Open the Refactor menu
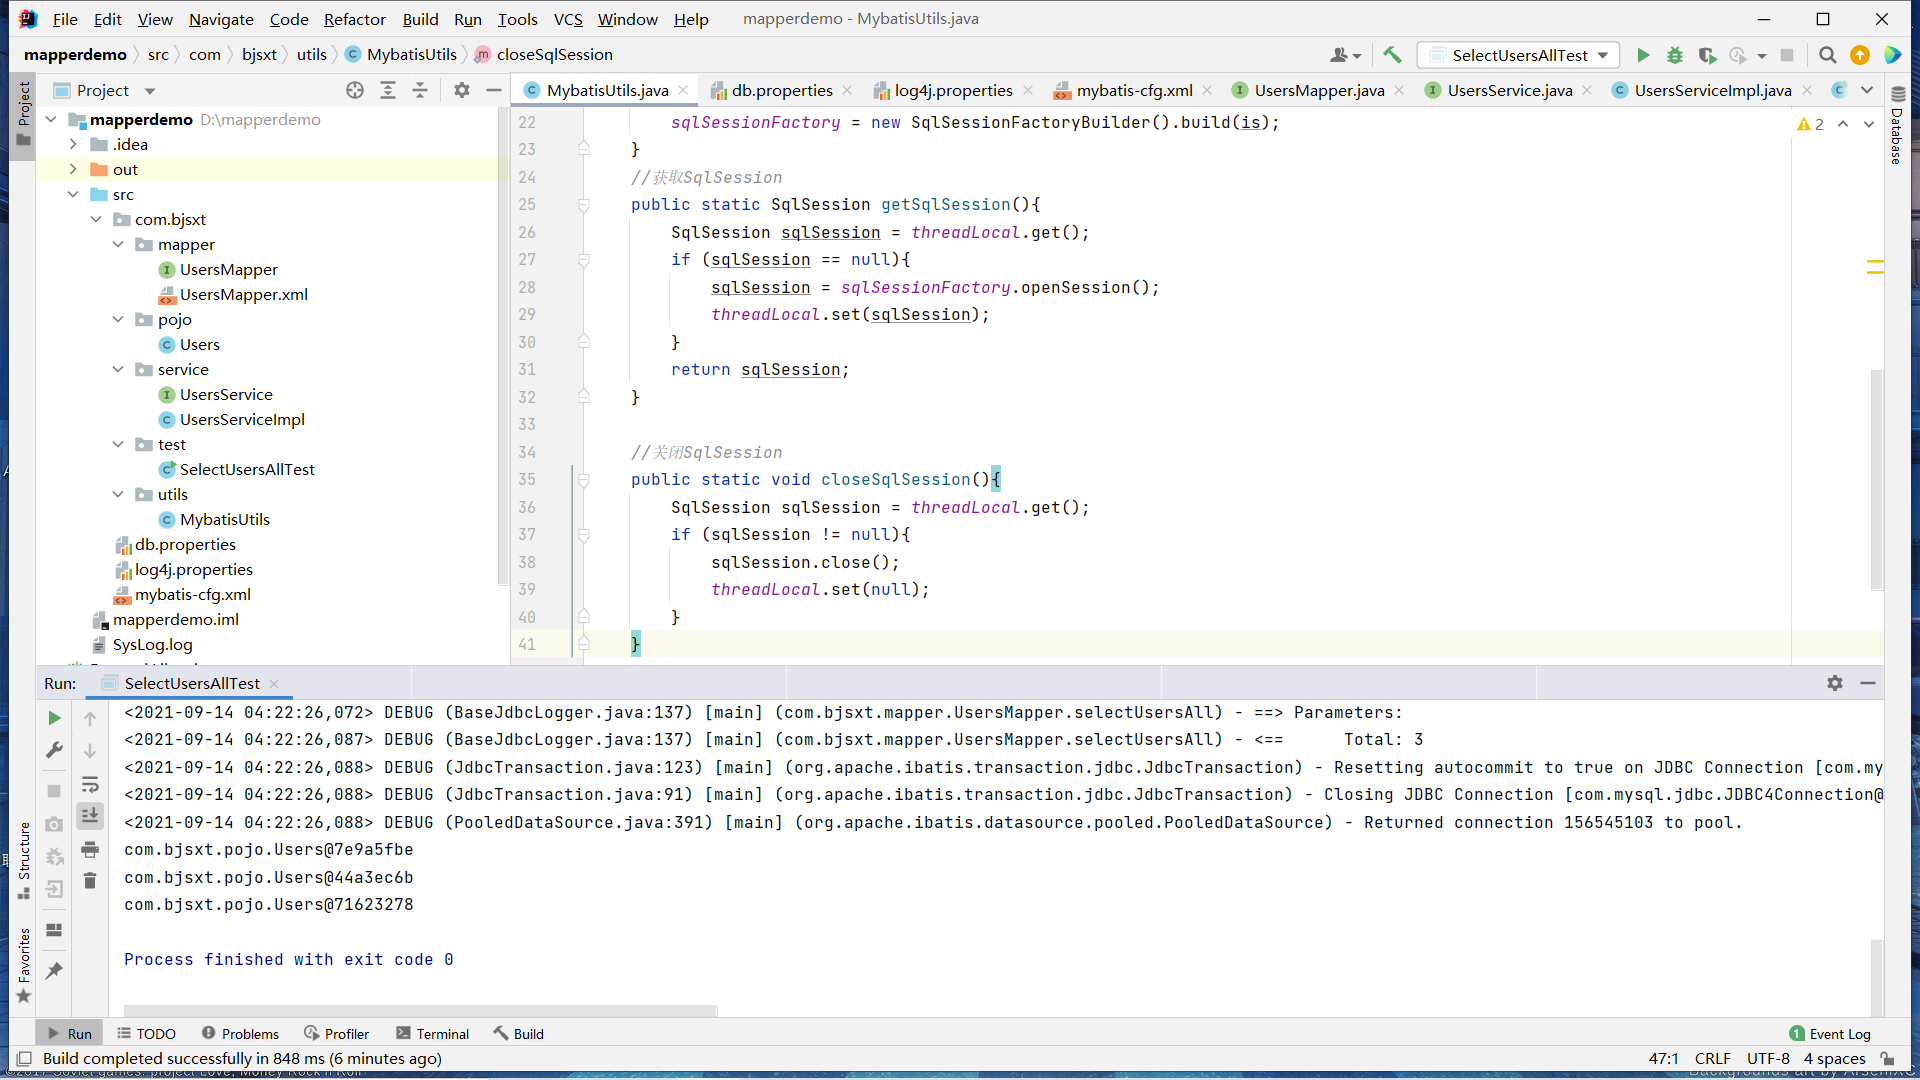The height and width of the screenshot is (1080, 1920). [354, 19]
